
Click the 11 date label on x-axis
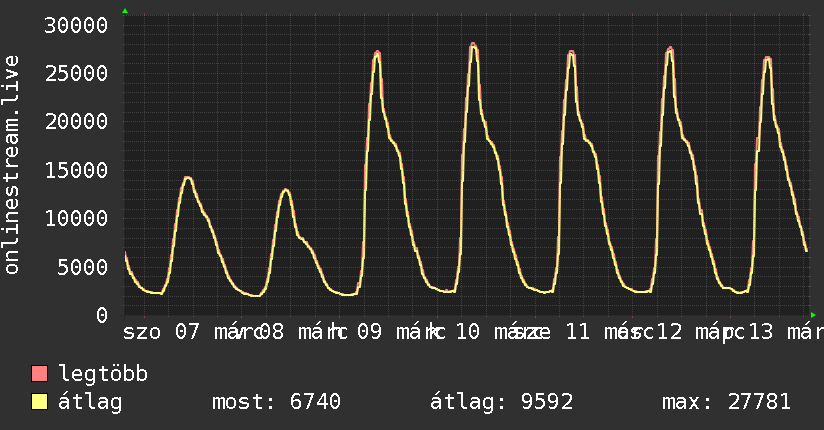[578, 332]
